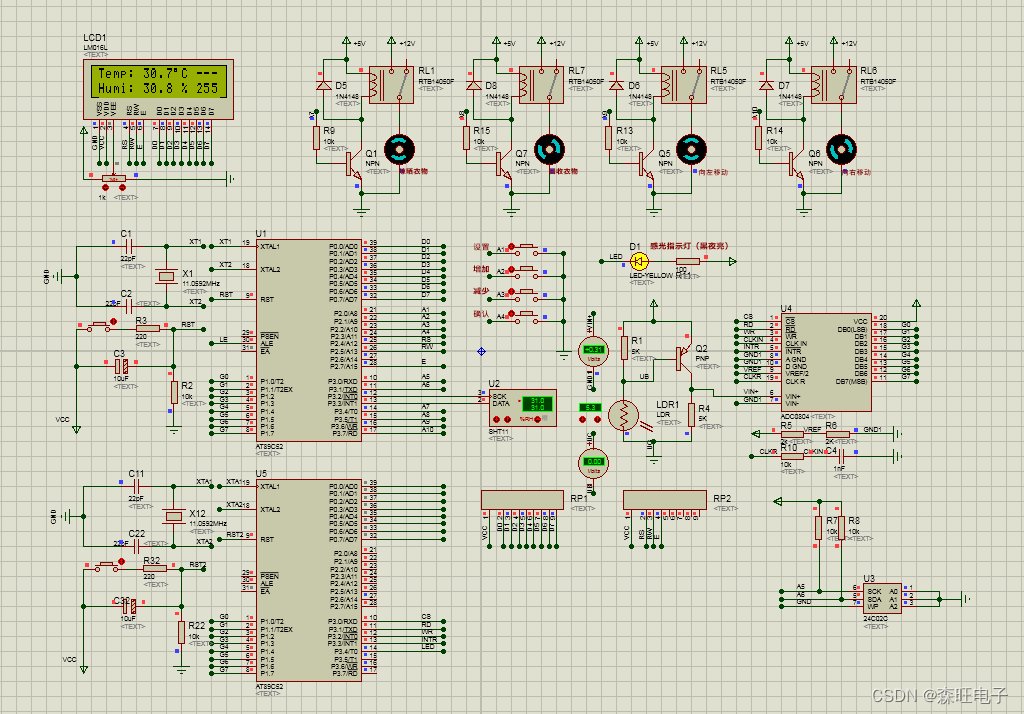Click the LCD text "Humi: 30.8 % 255"
The height and width of the screenshot is (714, 1024).
[158, 88]
